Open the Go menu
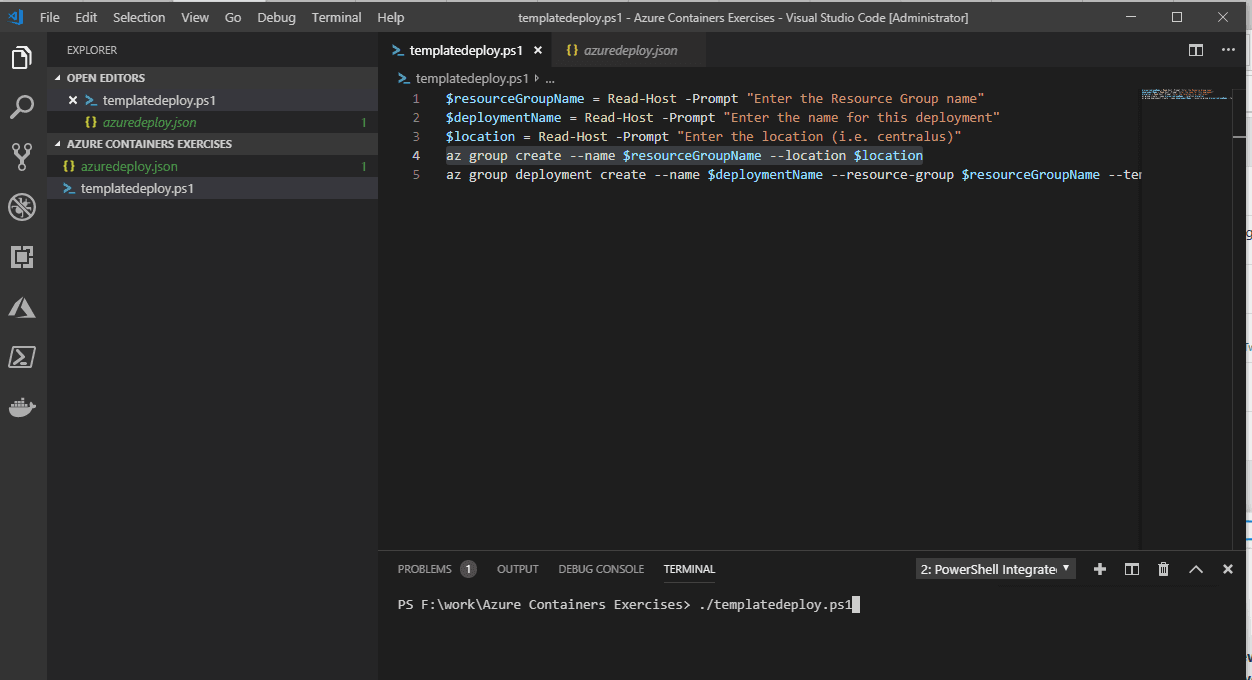The height and width of the screenshot is (680, 1252). pyautogui.click(x=233, y=17)
